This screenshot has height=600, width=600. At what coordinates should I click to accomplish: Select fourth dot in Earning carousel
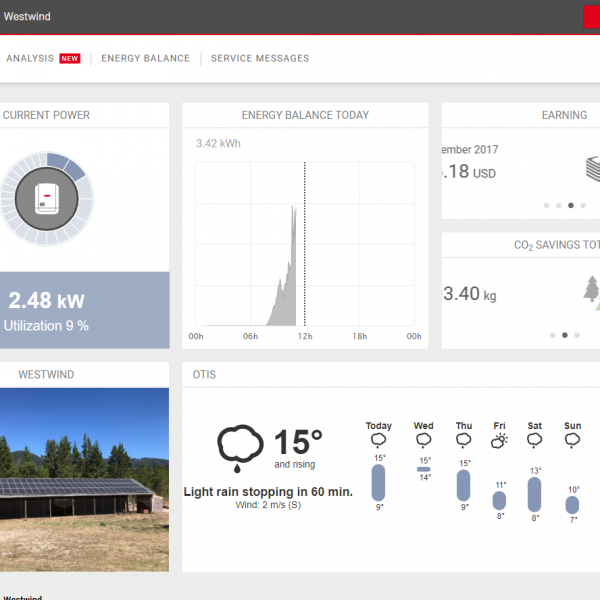[x=583, y=205]
